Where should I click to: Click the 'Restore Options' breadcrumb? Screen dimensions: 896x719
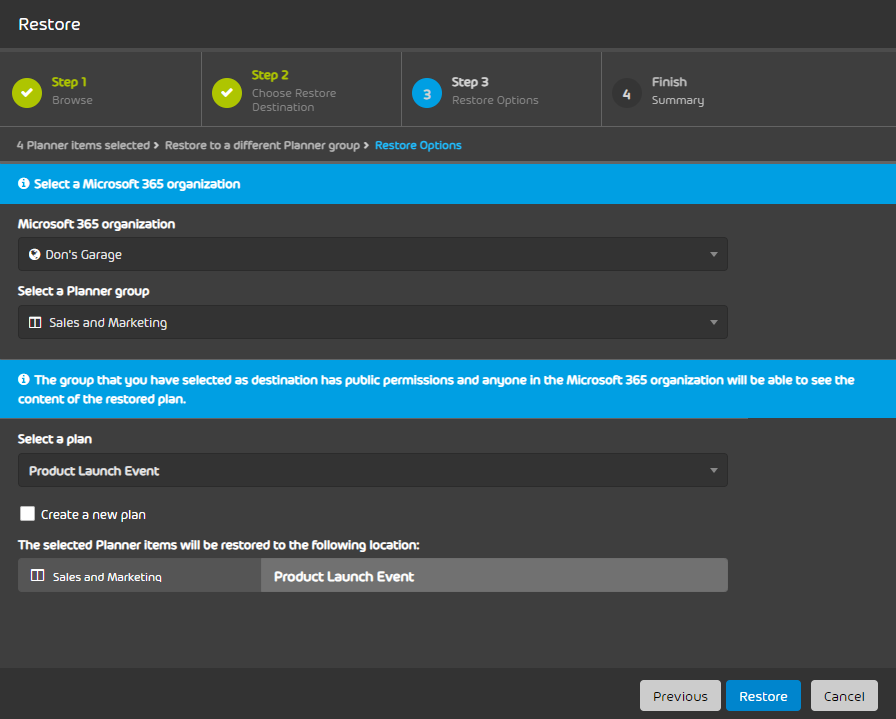click(418, 145)
